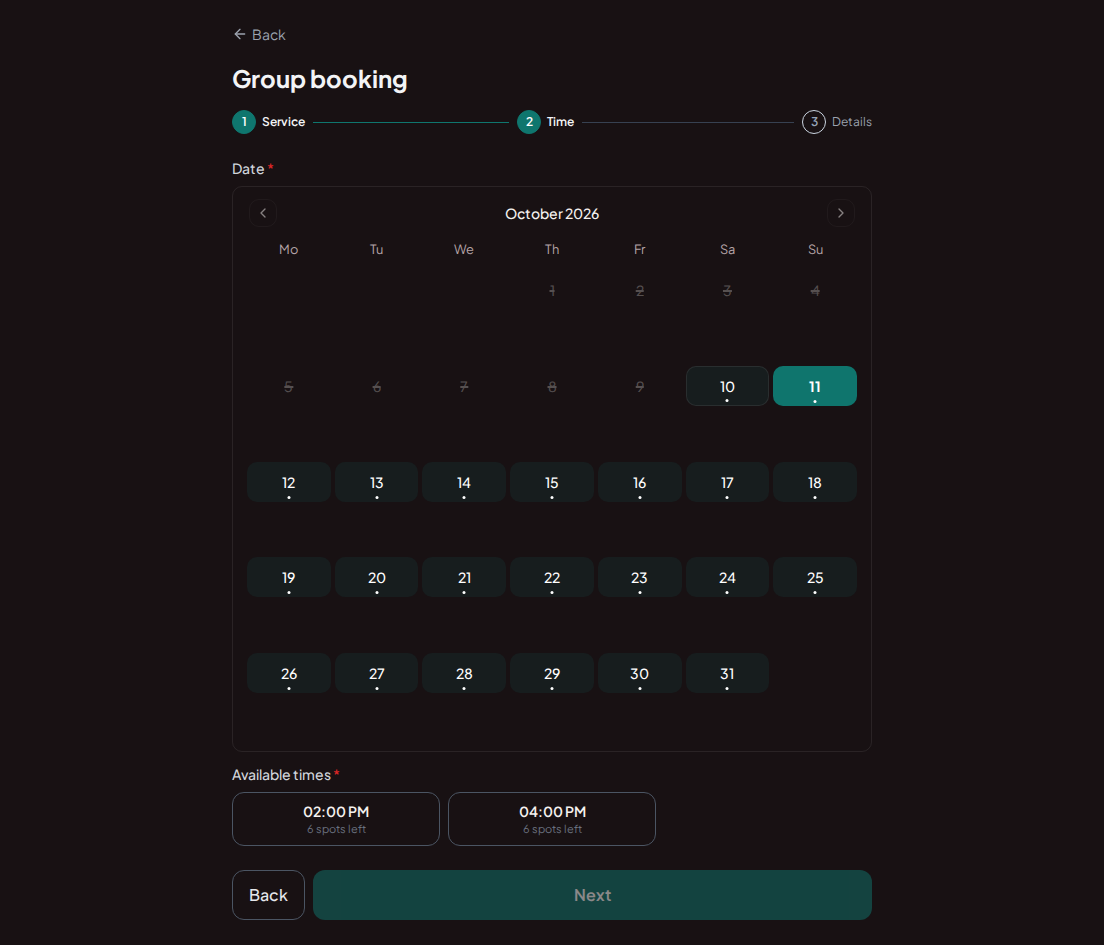This screenshot has height=945, width=1104.
Task: Select October 21 date cell
Action: [464, 577]
